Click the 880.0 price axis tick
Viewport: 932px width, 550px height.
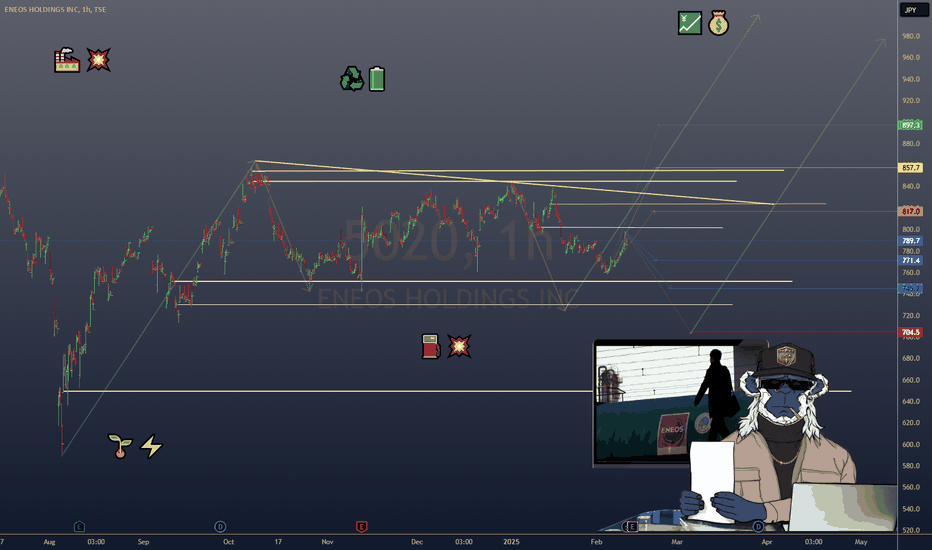pyautogui.click(x=911, y=143)
